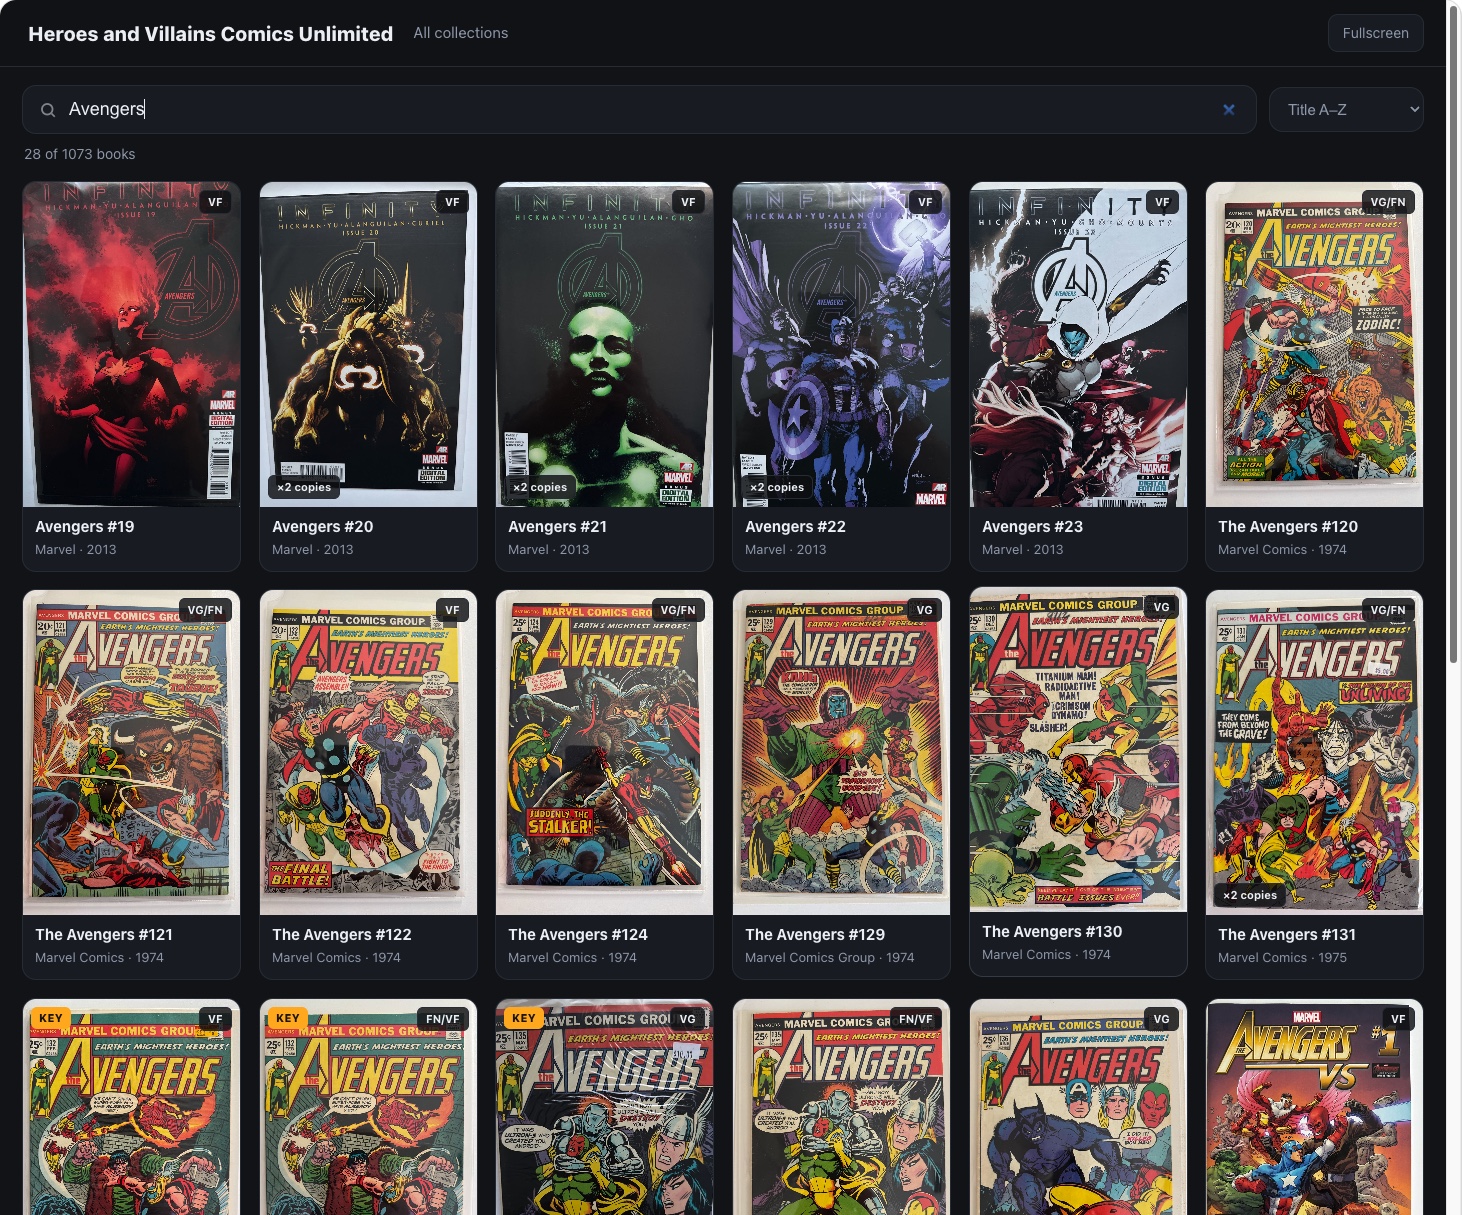Open the Avengers #19 cover thumbnail

(x=132, y=344)
